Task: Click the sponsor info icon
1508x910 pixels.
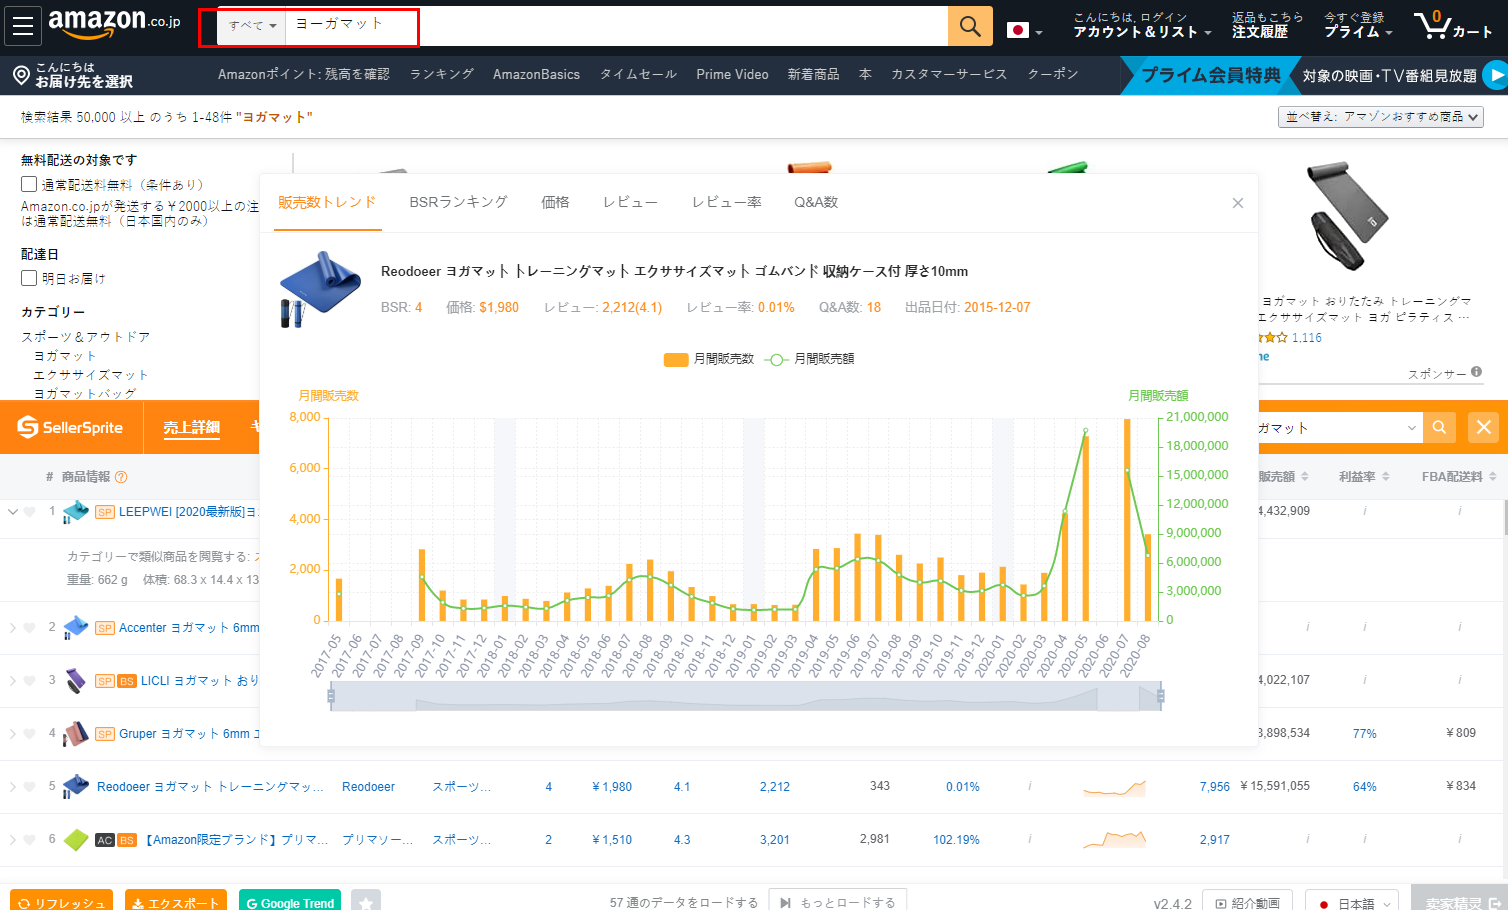Action: (1477, 372)
